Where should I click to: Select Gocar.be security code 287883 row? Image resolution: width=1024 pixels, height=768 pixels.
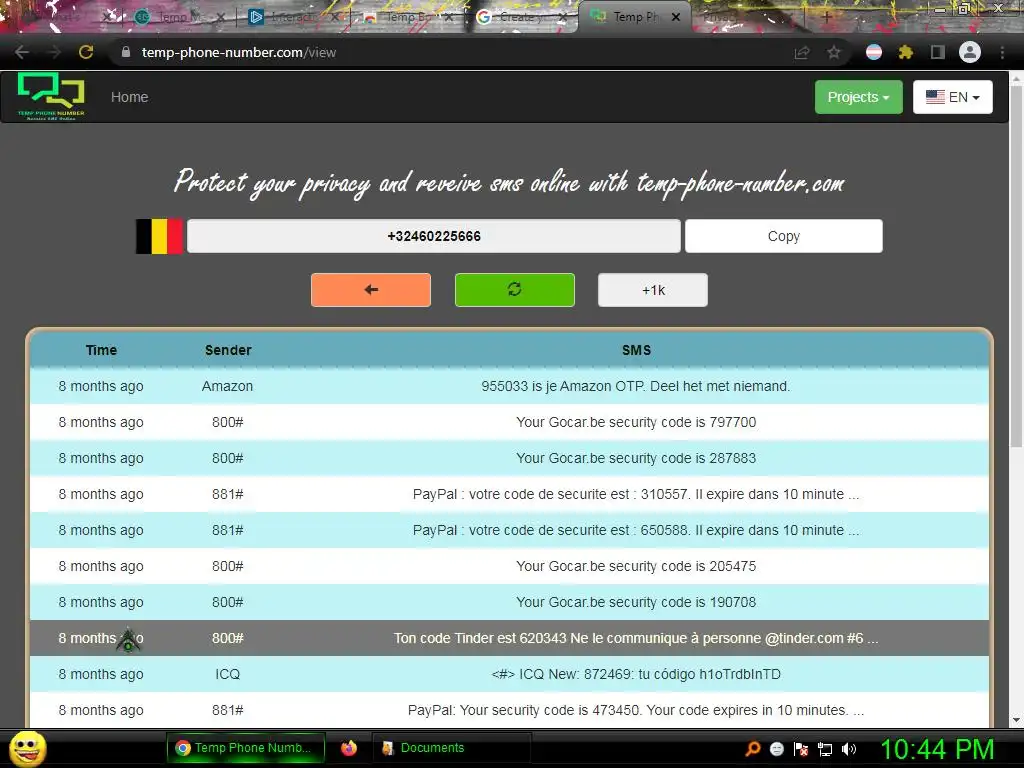pos(509,458)
